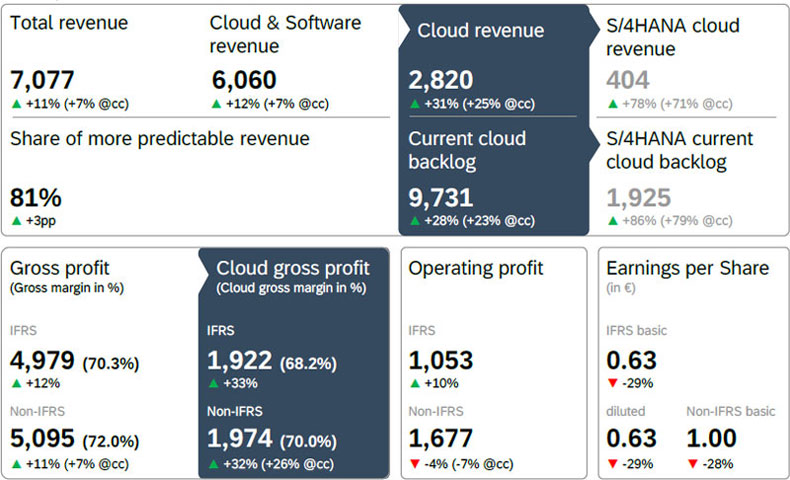
Task: Click green arrow under S/4HANA cloud revenue 404
Action: (x=613, y=103)
